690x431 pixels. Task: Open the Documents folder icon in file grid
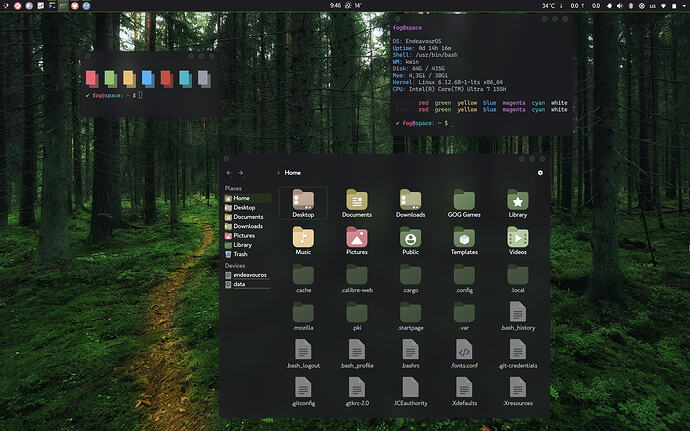tap(357, 203)
